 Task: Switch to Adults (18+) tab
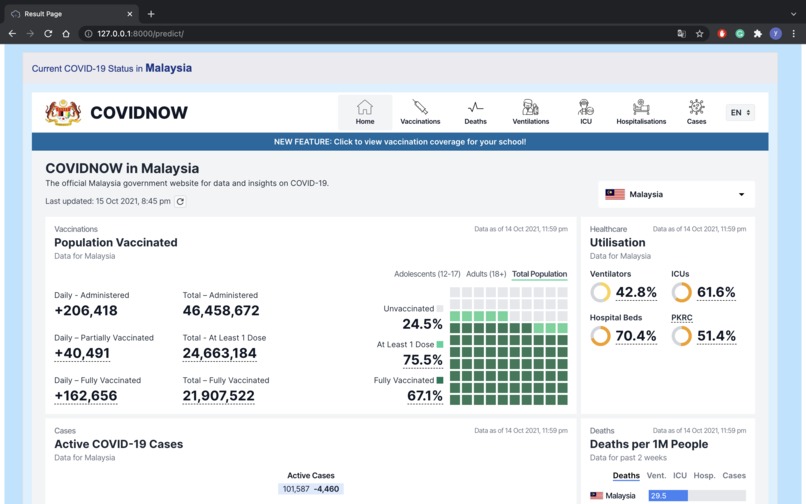pos(486,274)
